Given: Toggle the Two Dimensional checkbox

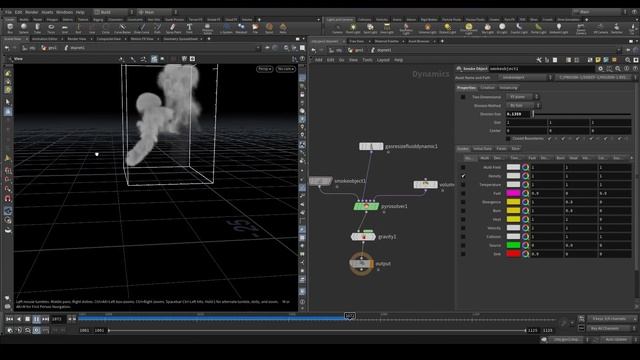Looking at the screenshot, I should point(463,97).
